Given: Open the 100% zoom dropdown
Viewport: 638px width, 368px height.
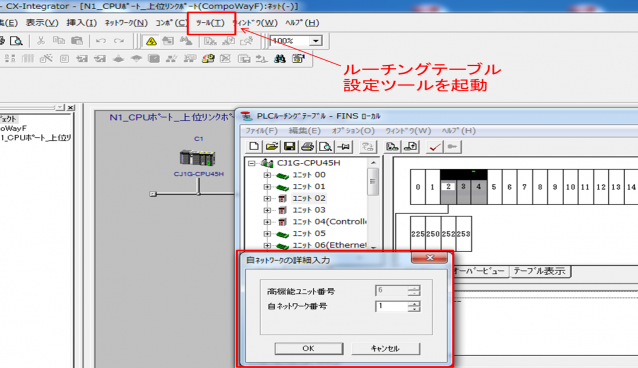Looking at the screenshot, I should coord(316,41).
